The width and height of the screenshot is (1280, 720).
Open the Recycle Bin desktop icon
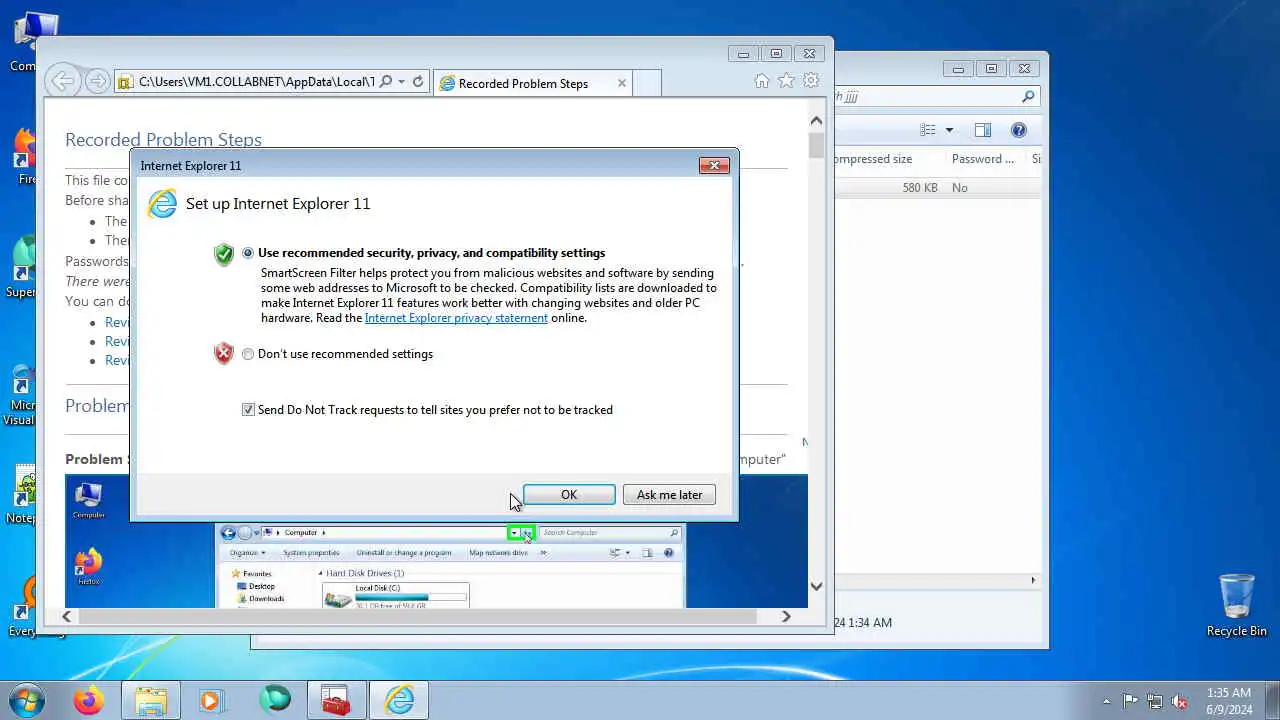1237,604
